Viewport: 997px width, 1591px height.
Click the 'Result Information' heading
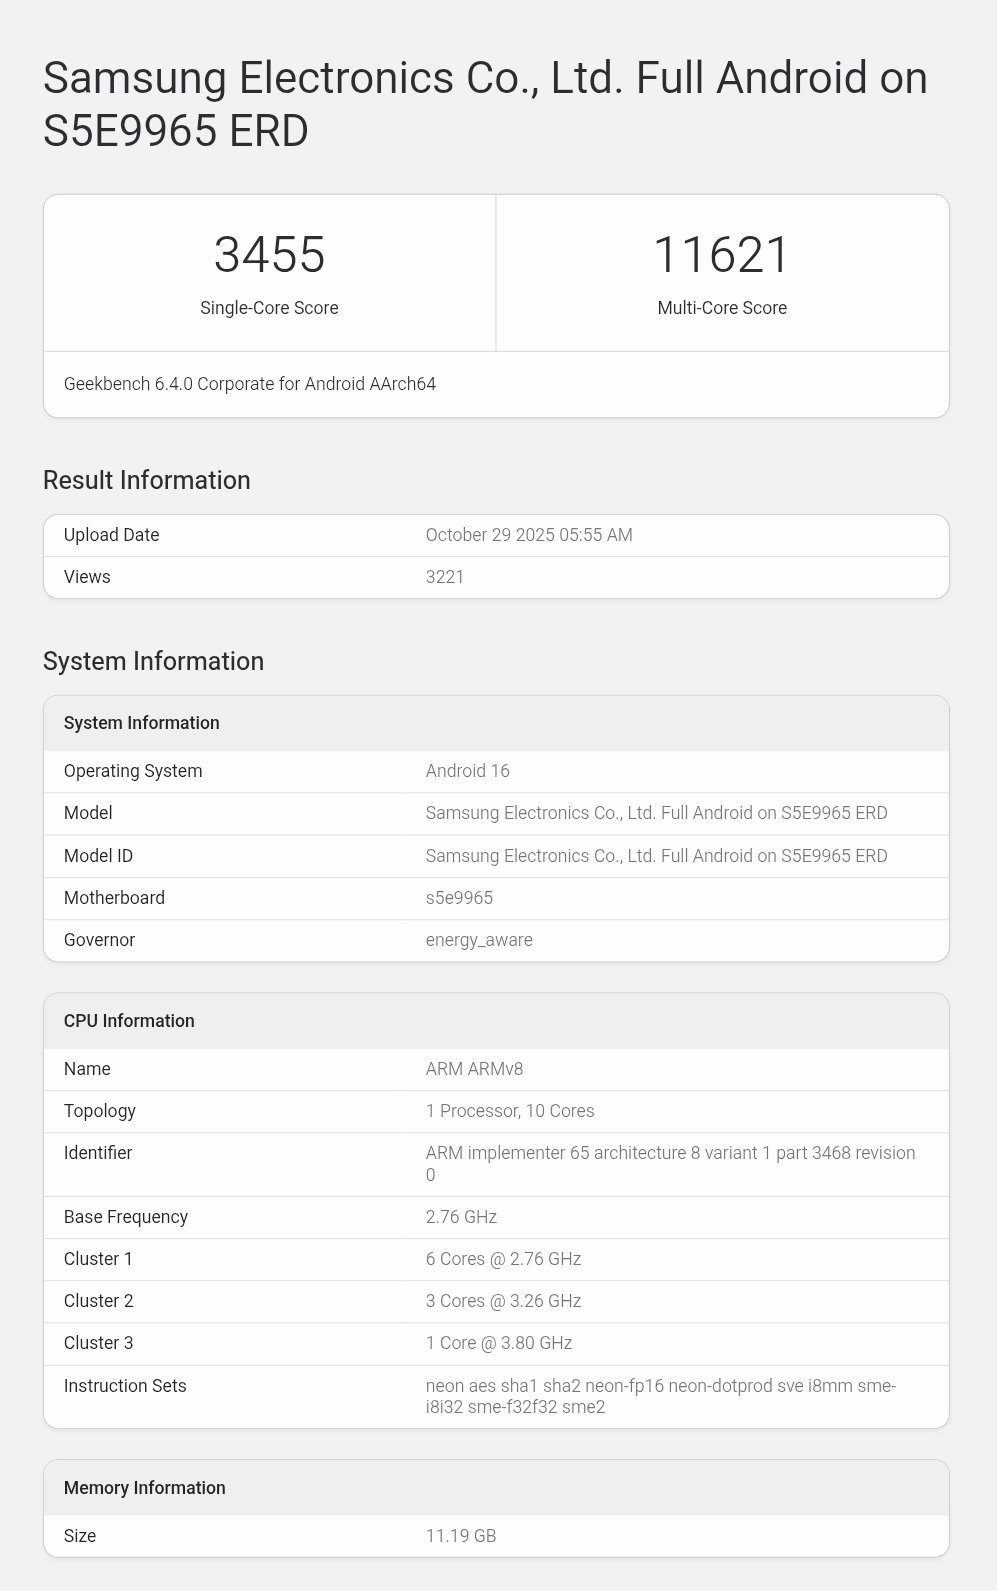tap(147, 480)
